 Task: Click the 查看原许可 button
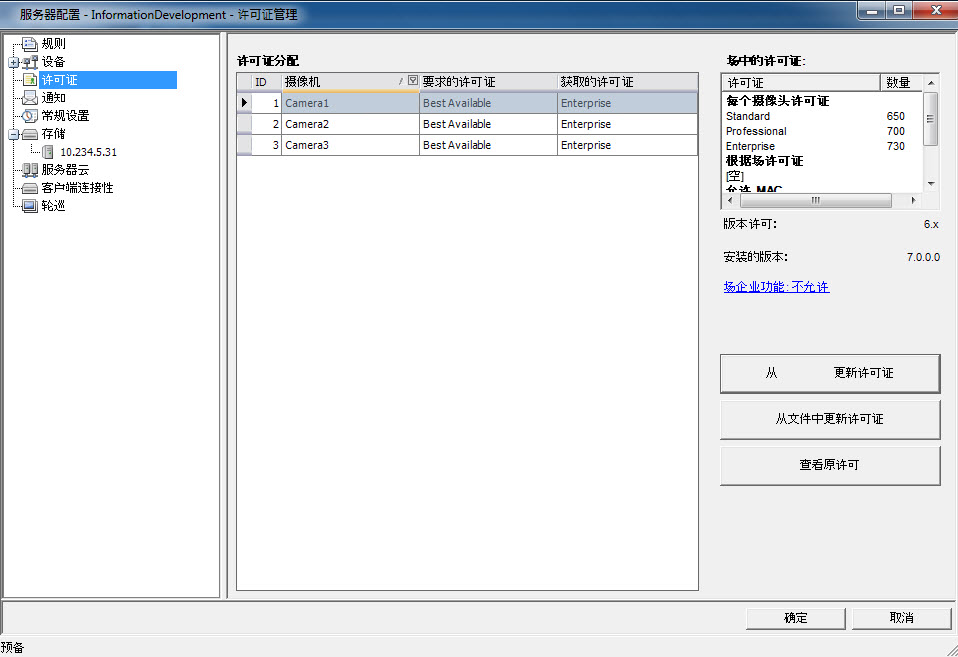830,465
